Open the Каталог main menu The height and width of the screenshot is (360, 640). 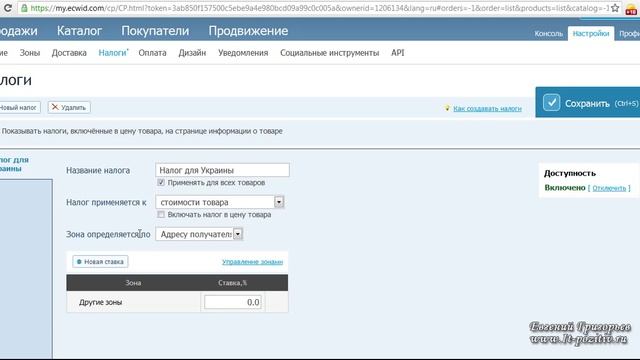click(x=79, y=31)
